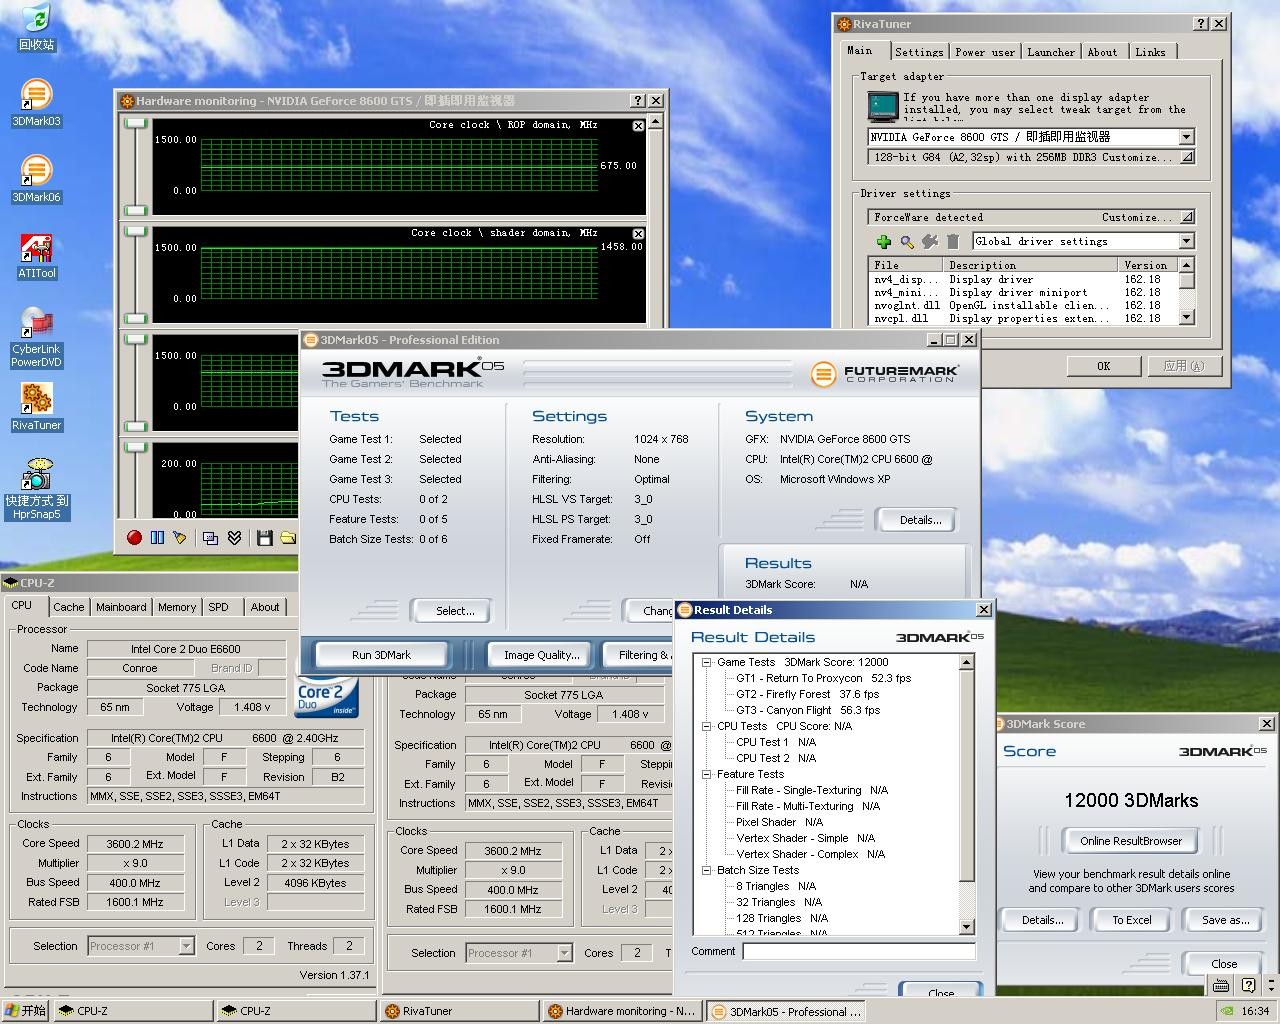The width and height of the screenshot is (1280, 1024).
Task: Click the top slider handle of ROP graph
Action: 135,123
